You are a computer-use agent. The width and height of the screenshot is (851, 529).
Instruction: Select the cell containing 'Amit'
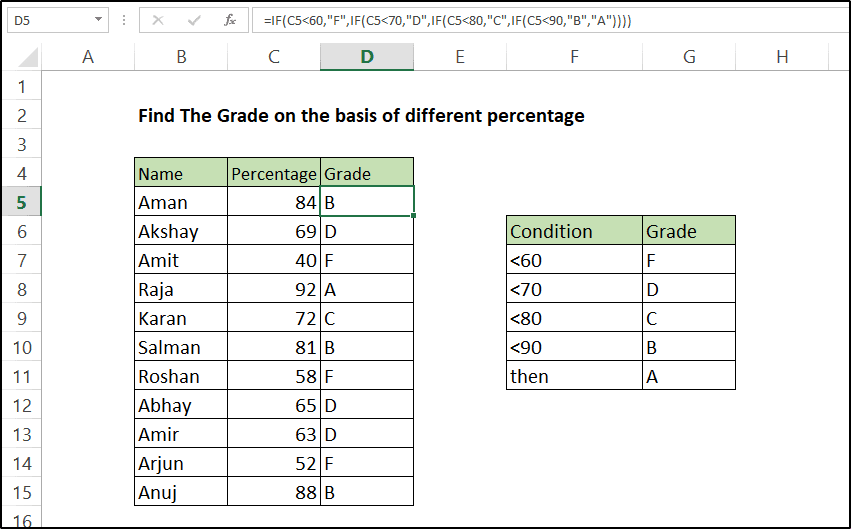[181, 260]
